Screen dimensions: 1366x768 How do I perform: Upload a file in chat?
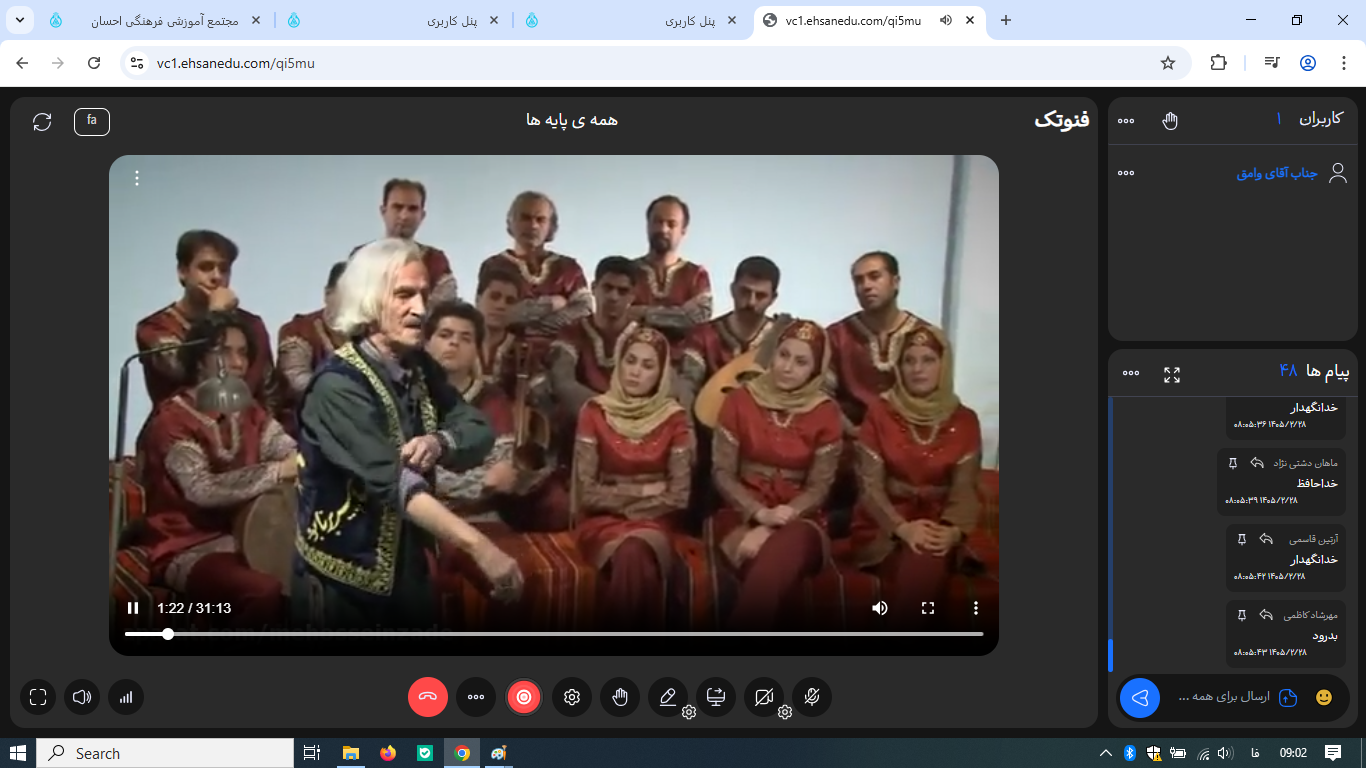1288,697
